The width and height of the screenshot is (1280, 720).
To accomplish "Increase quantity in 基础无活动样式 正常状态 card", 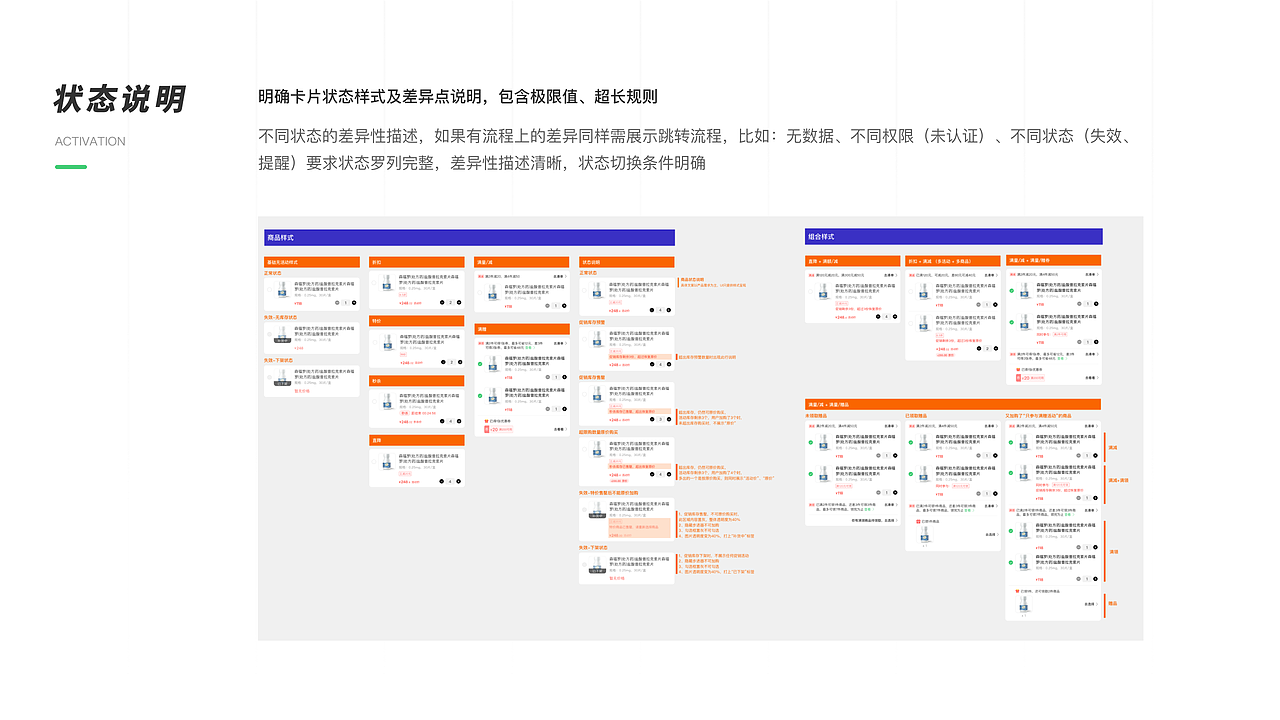I will 354,303.
